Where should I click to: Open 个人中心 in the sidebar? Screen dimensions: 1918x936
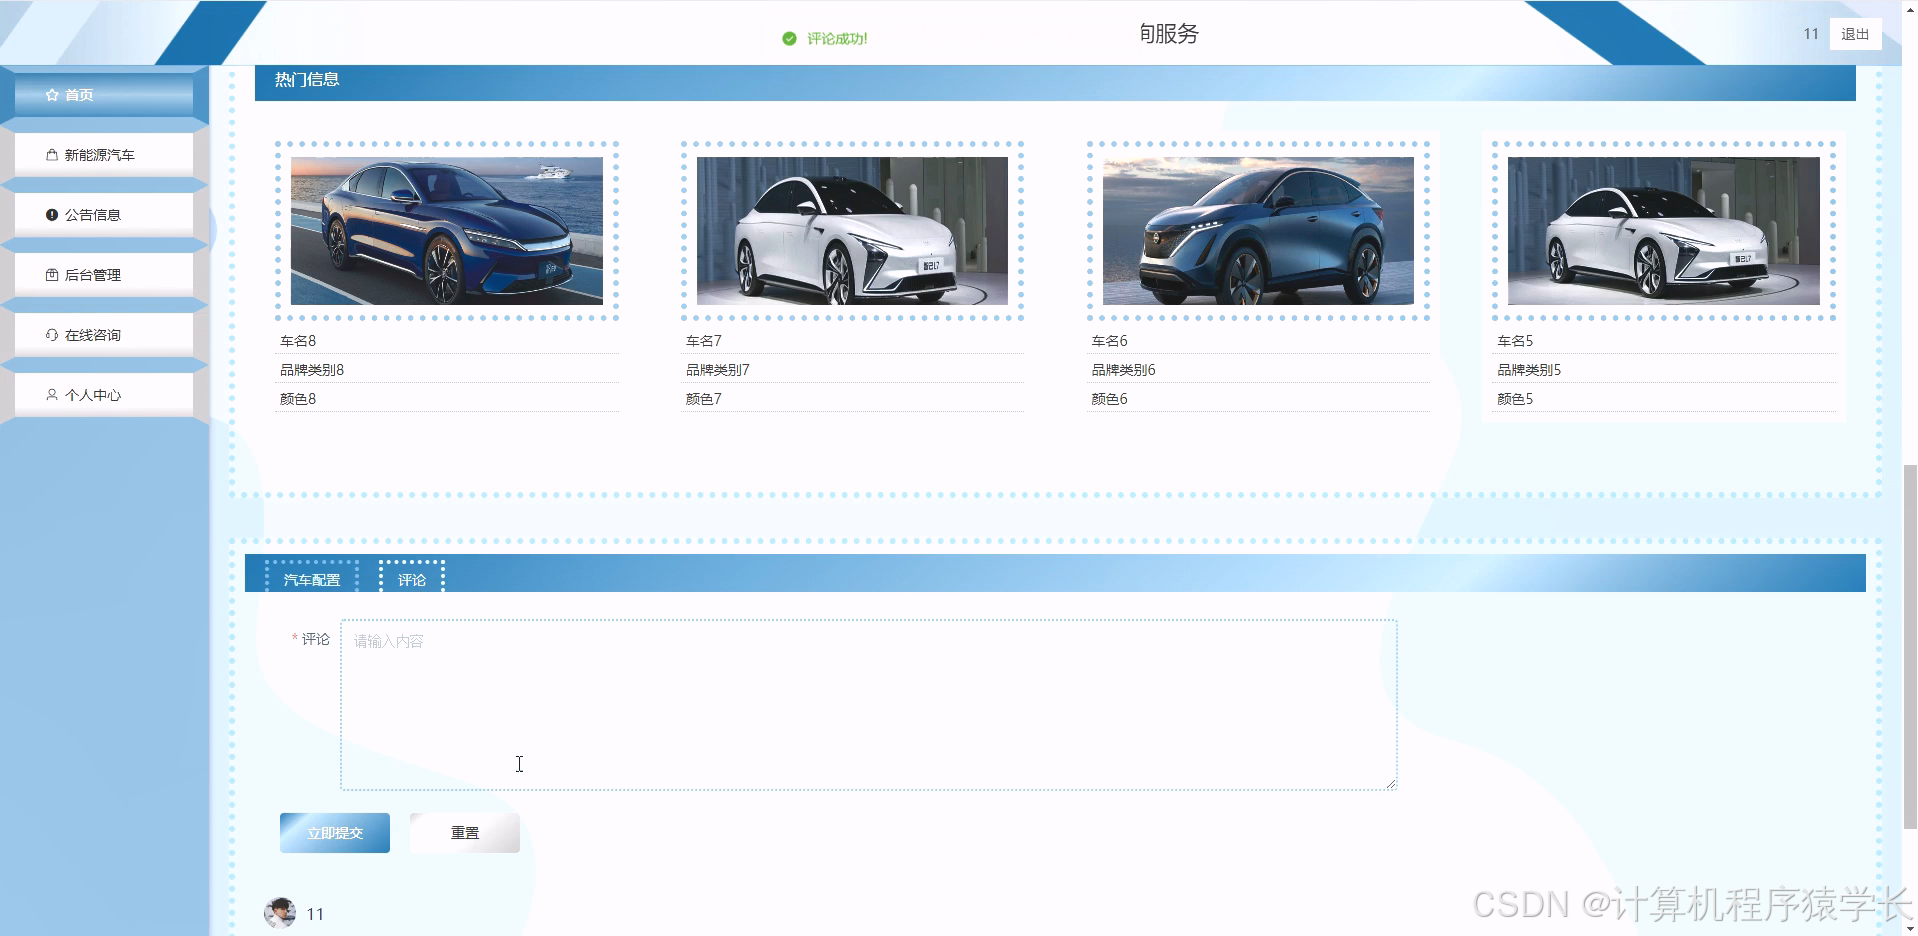tap(104, 395)
